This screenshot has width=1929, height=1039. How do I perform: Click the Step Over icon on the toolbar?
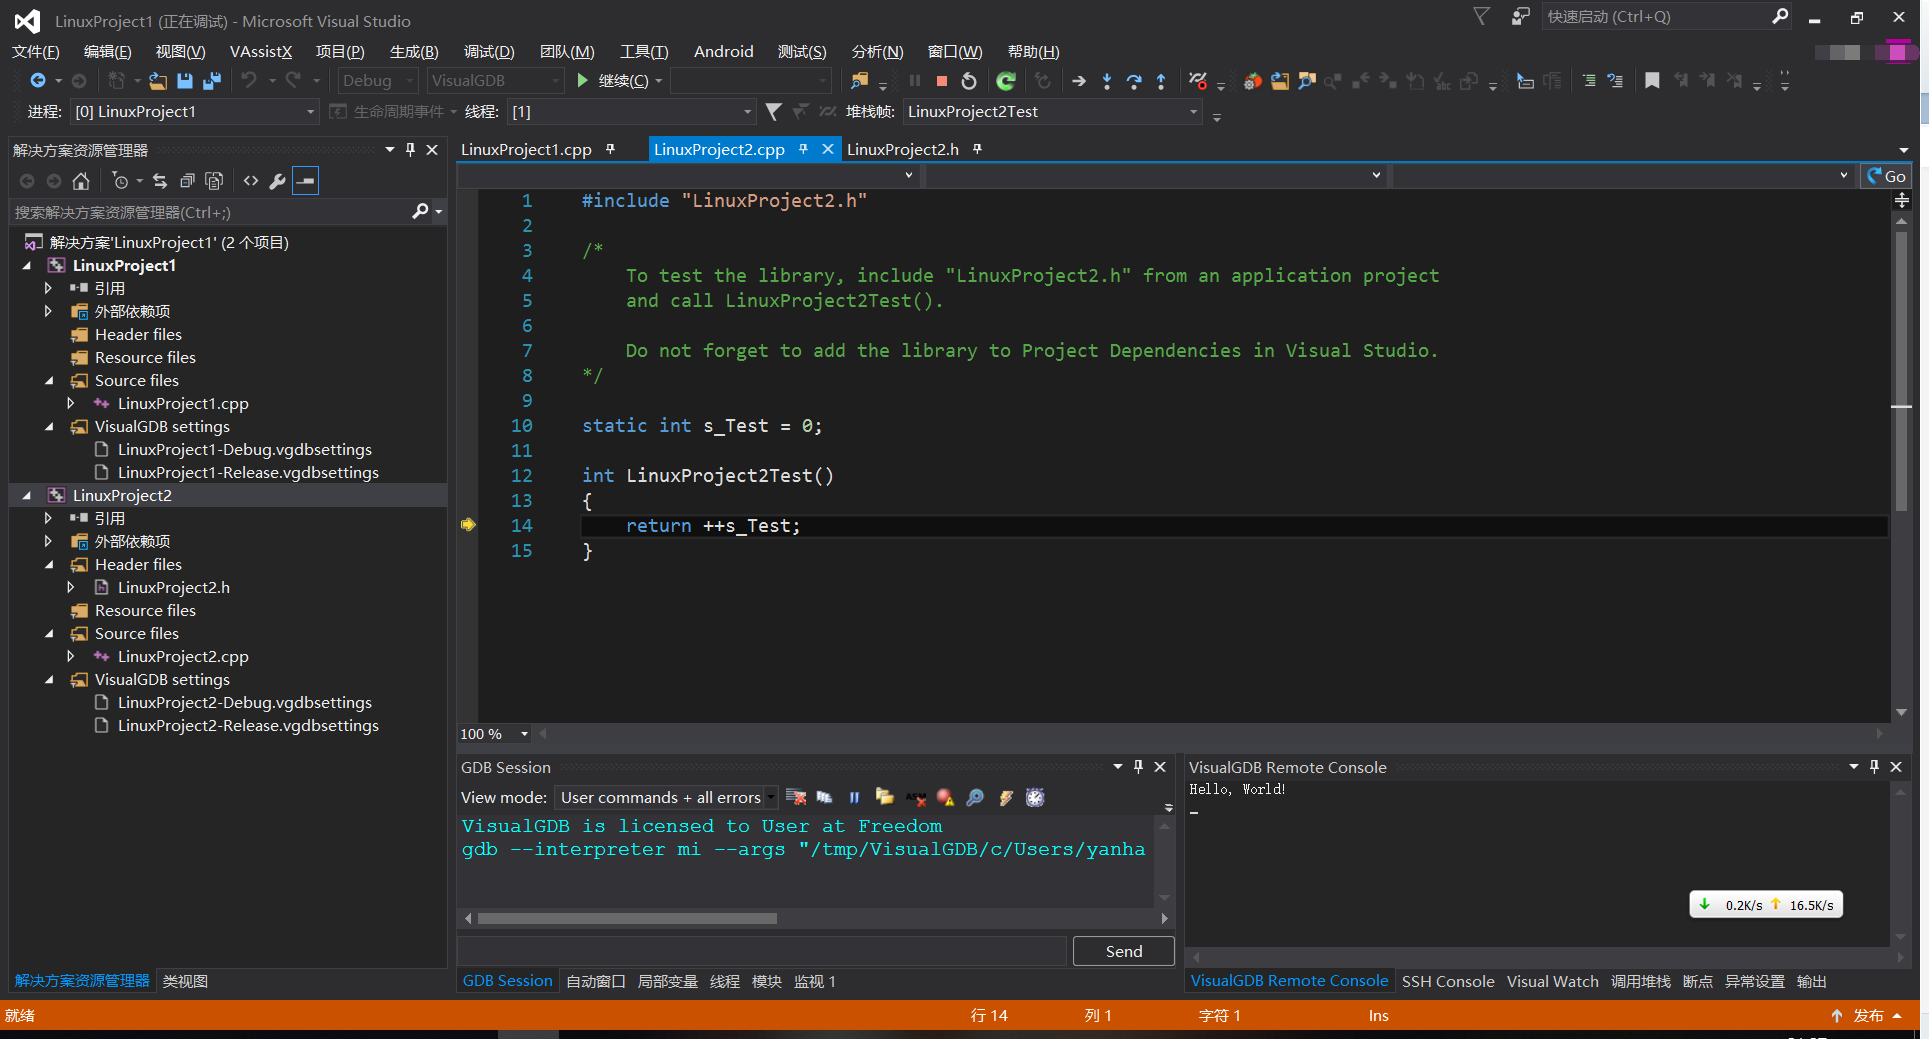1134,81
